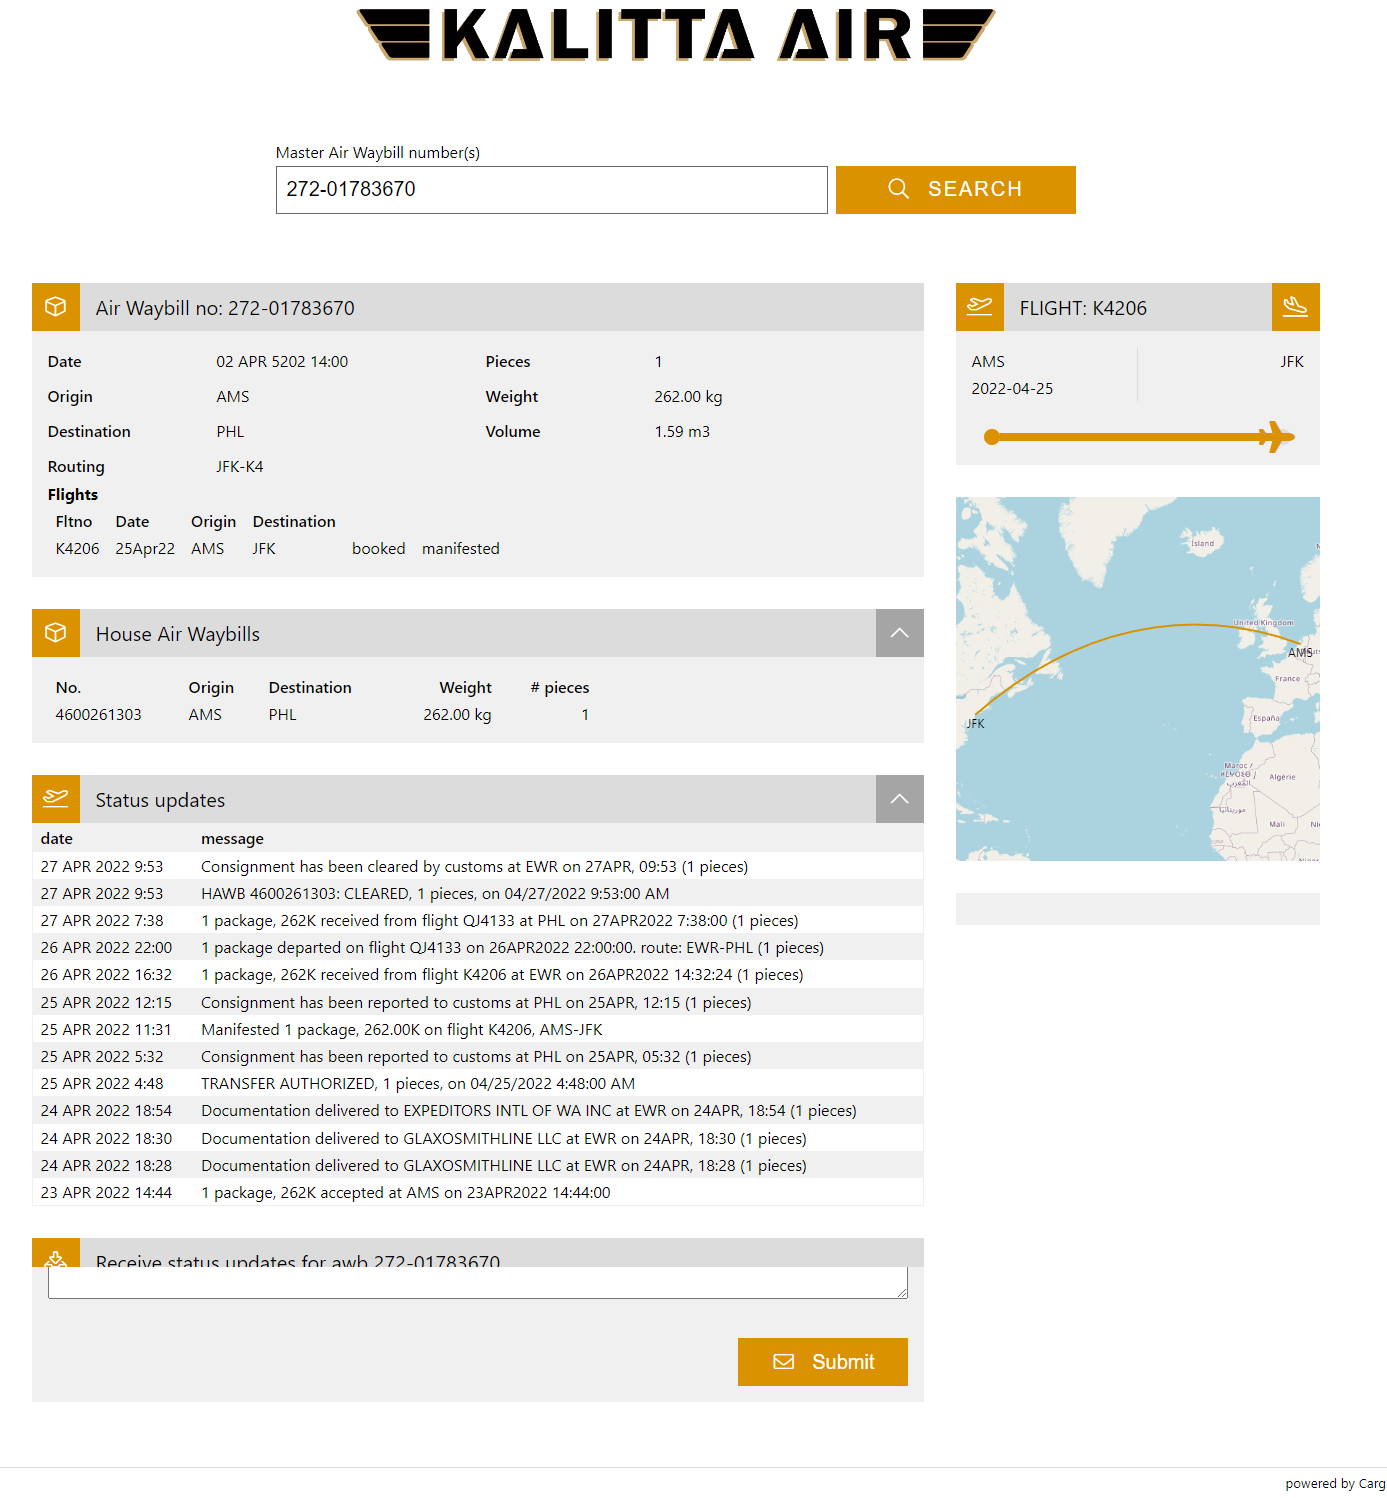The image size is (1387, 1498).
Task: Click the envelope icon on Submit button
Action: [x=784, y=1362]
